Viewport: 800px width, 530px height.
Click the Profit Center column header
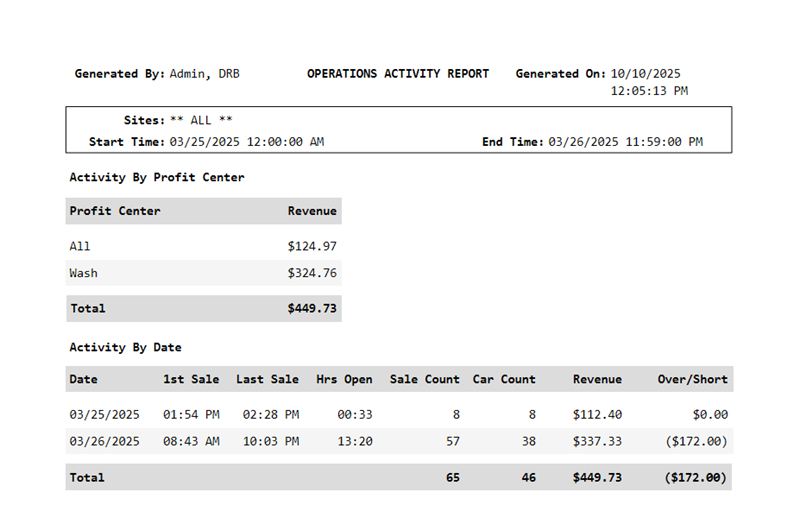coord(115,211)
